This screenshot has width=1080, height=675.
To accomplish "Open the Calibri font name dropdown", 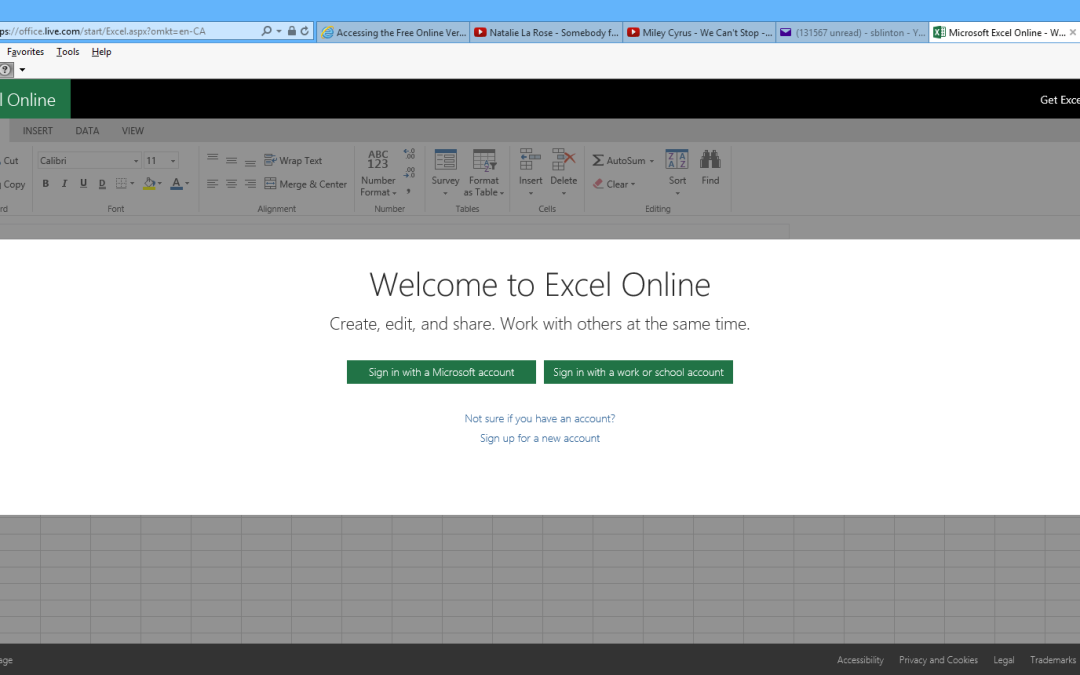I will tap(136, 161).
